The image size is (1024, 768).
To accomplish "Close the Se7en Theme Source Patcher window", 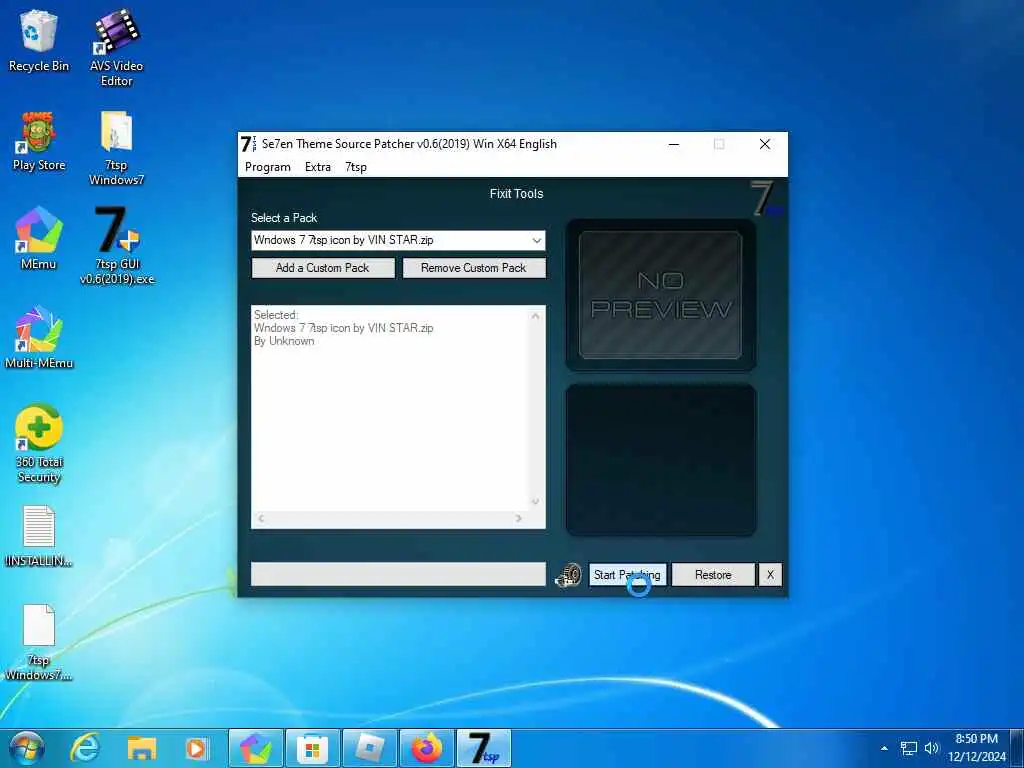I will click(x=765, y=144).
